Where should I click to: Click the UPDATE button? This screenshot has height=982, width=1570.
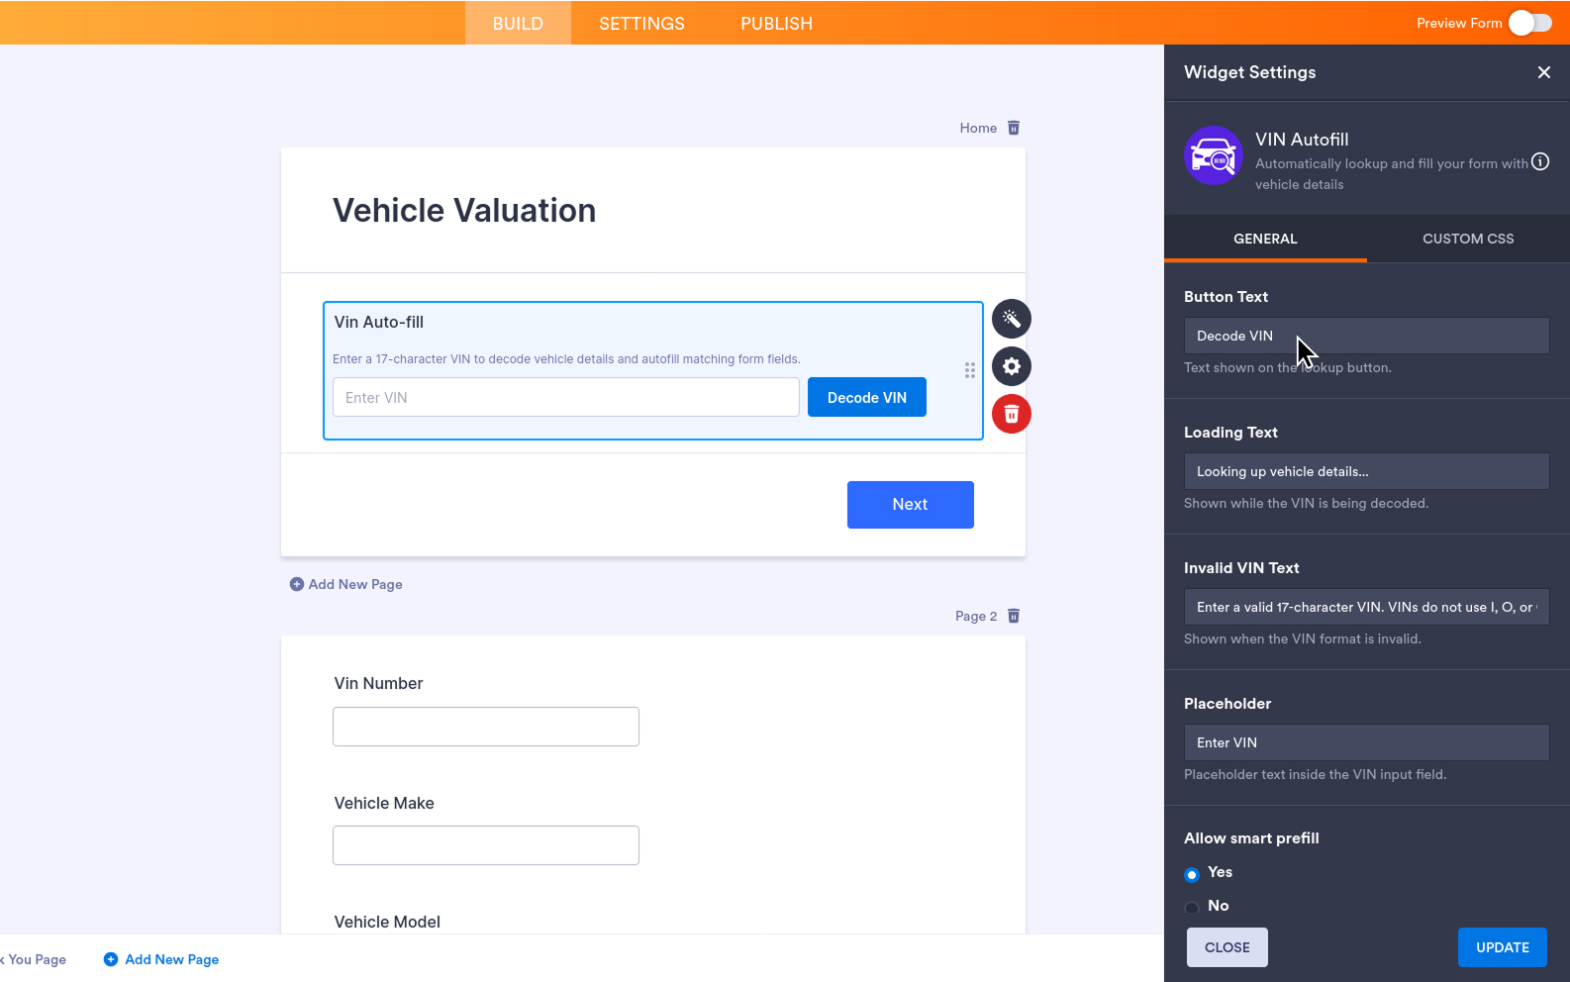pos(1502,947)
